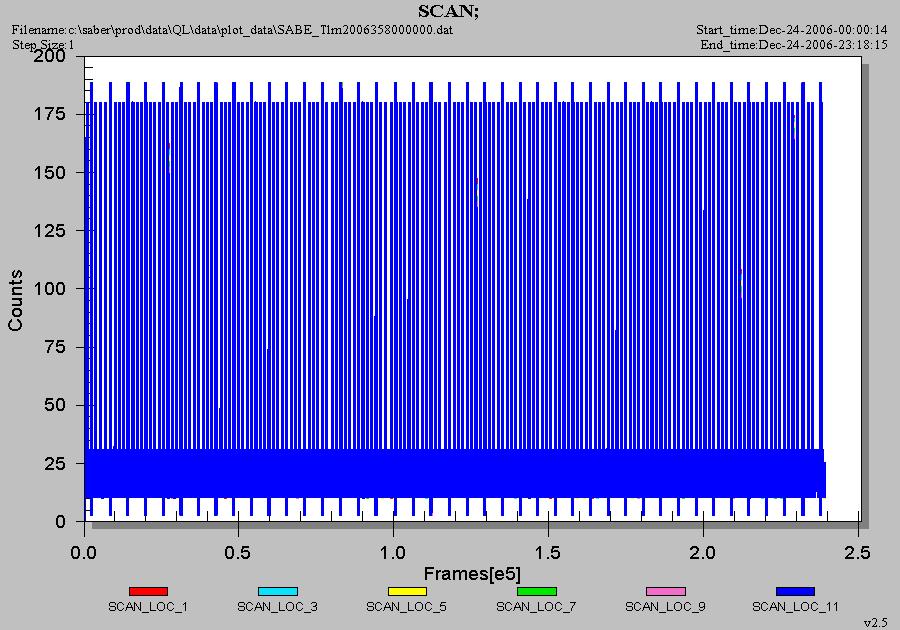Click the 0.5 x-axis tick value
Image resolution: width=900 pixels, height=630 pixels.
click(238, 553)
